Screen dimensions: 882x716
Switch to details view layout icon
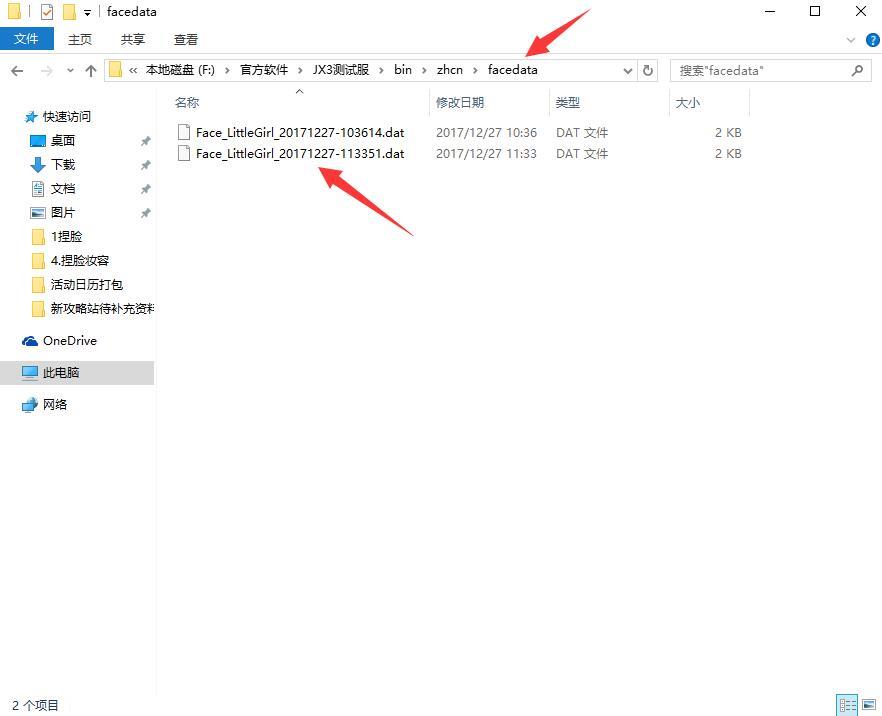pos(847,705)
